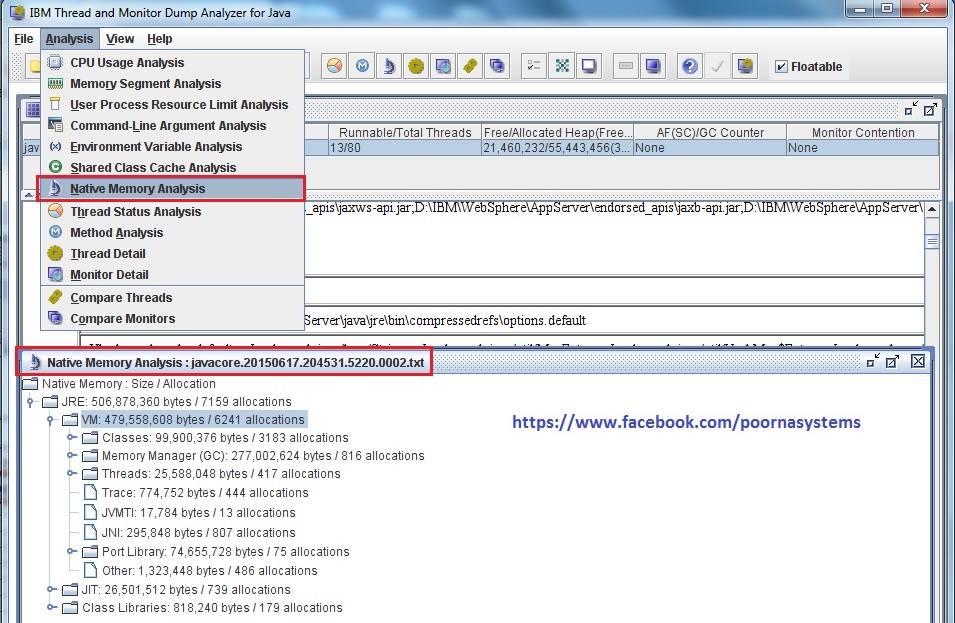Click Monitor Contention column header

[862, 132]
